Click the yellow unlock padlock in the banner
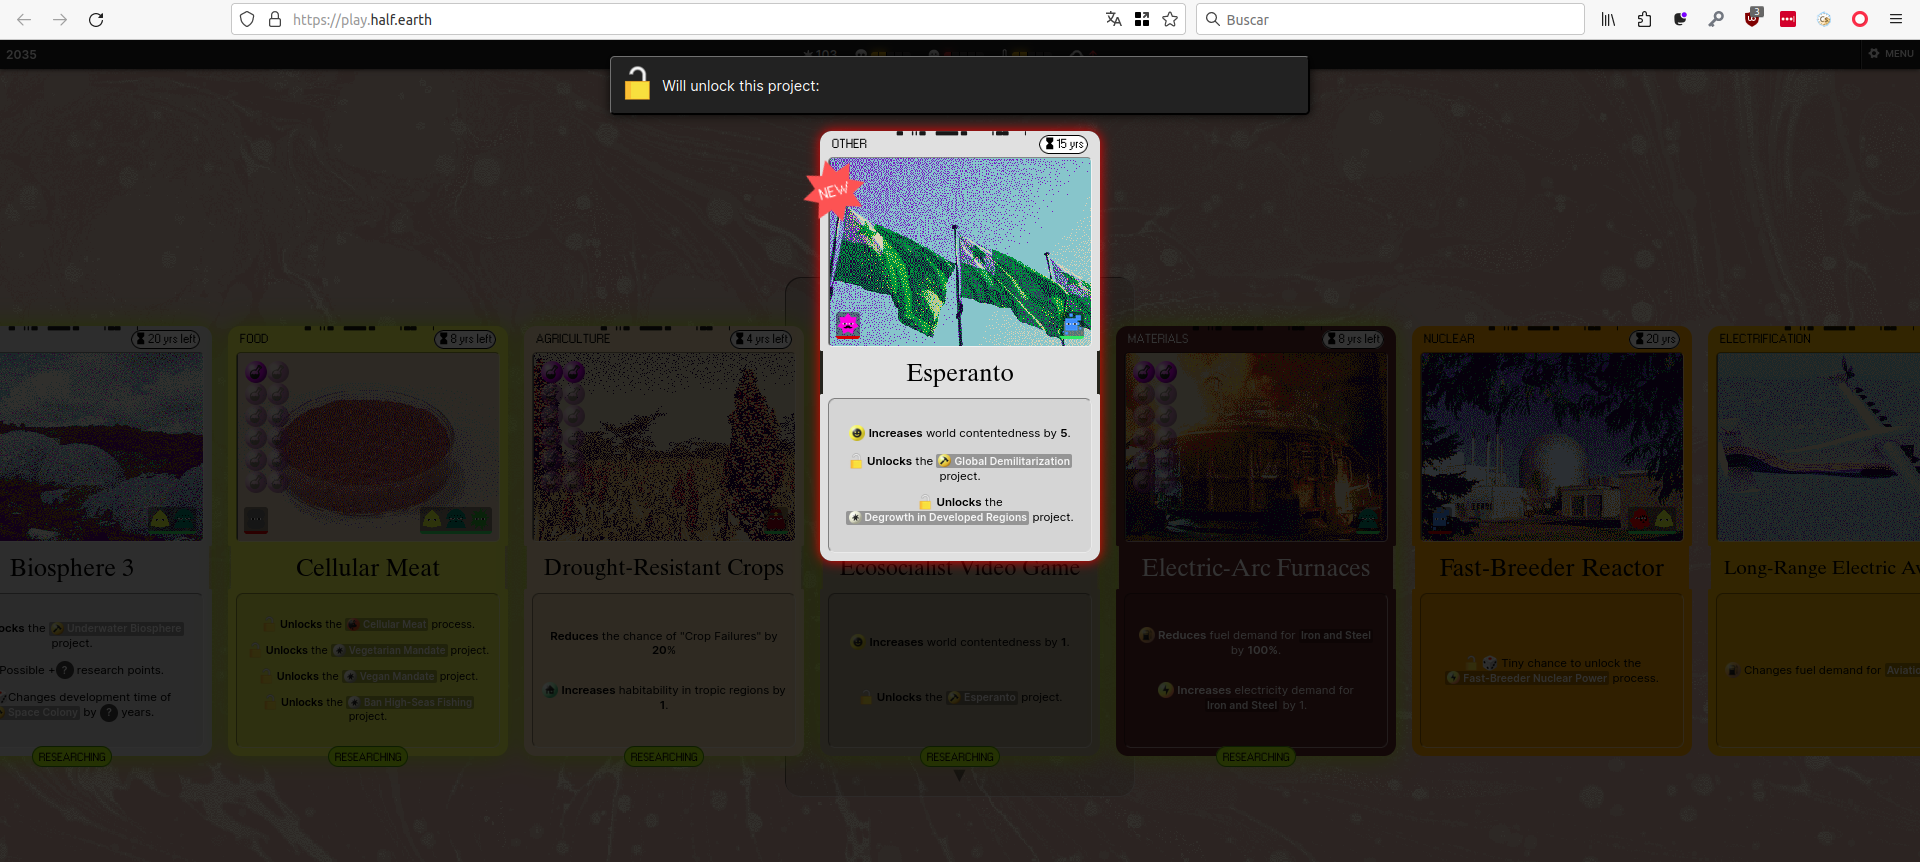Screen dimensions: 1920x862 pos(637,84)
